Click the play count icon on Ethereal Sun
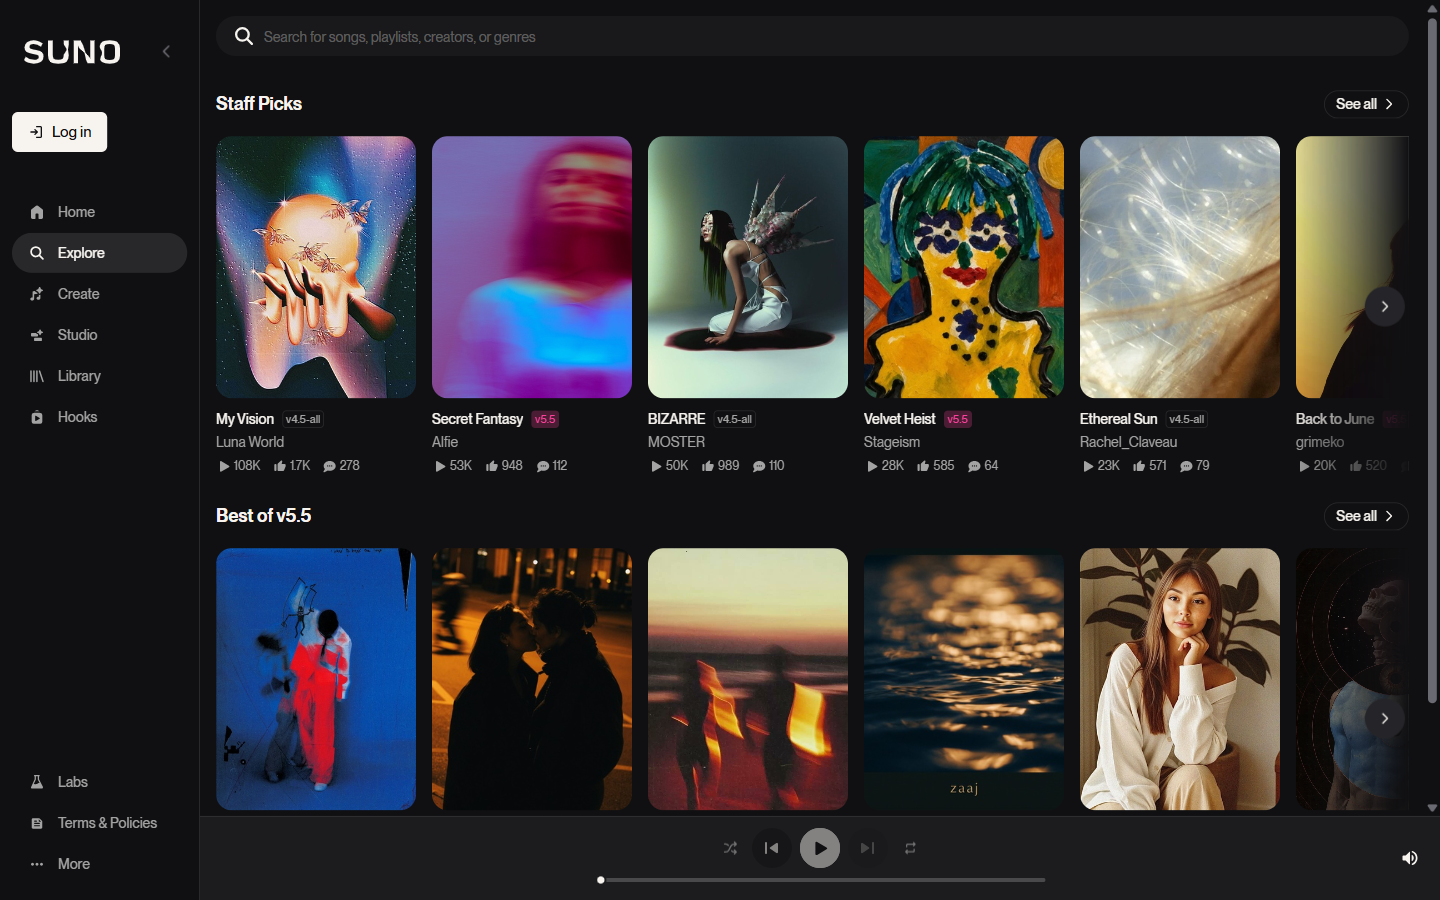1440x900 pixels. coord(1088,466)
